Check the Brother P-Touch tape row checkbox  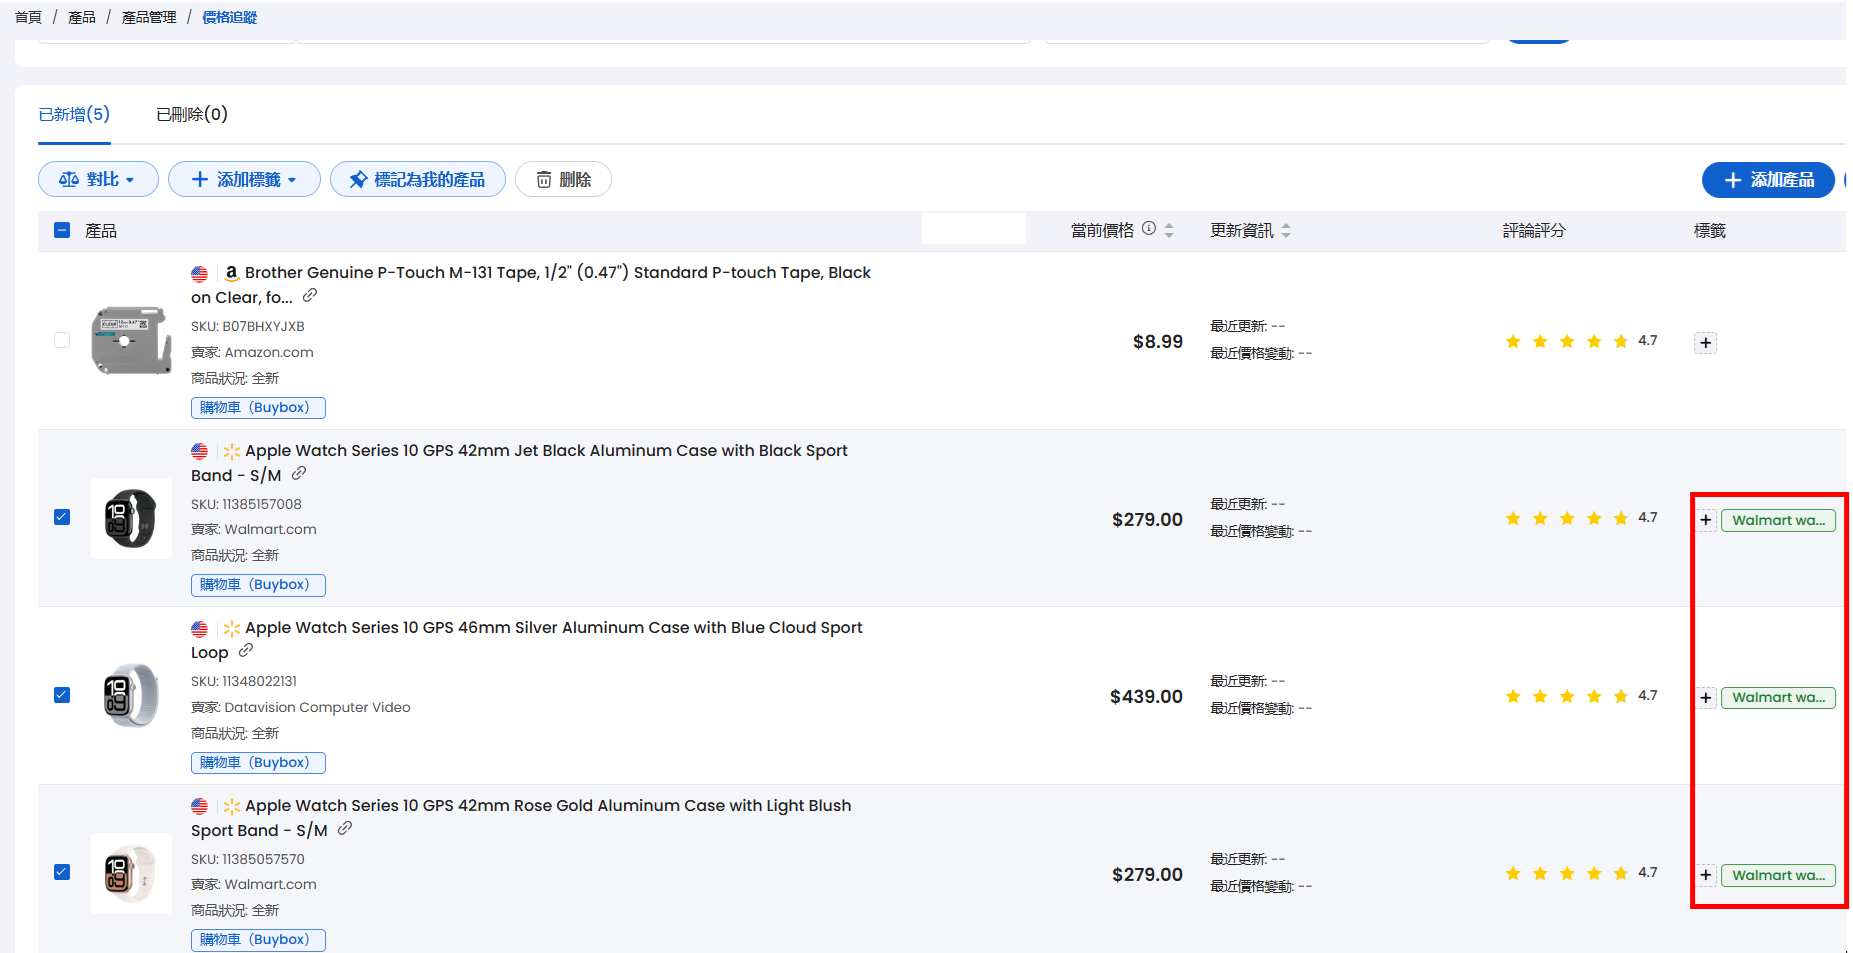tap(62, 340)
